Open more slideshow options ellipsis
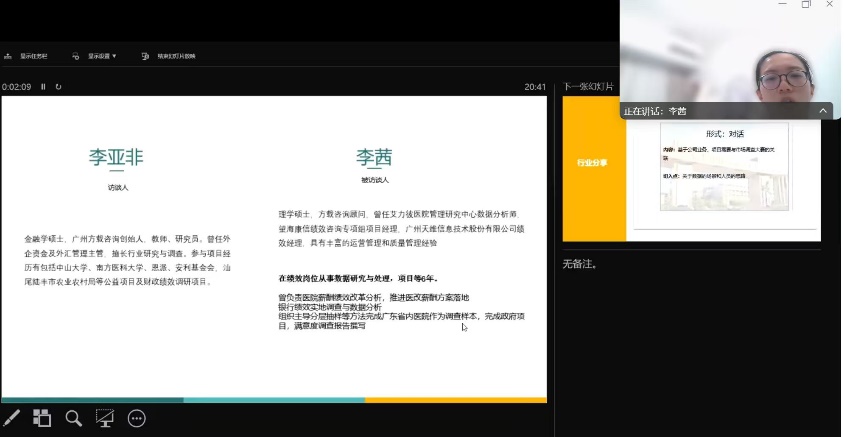The height and width of the screenshot is (437, 844). pos(137,418)
